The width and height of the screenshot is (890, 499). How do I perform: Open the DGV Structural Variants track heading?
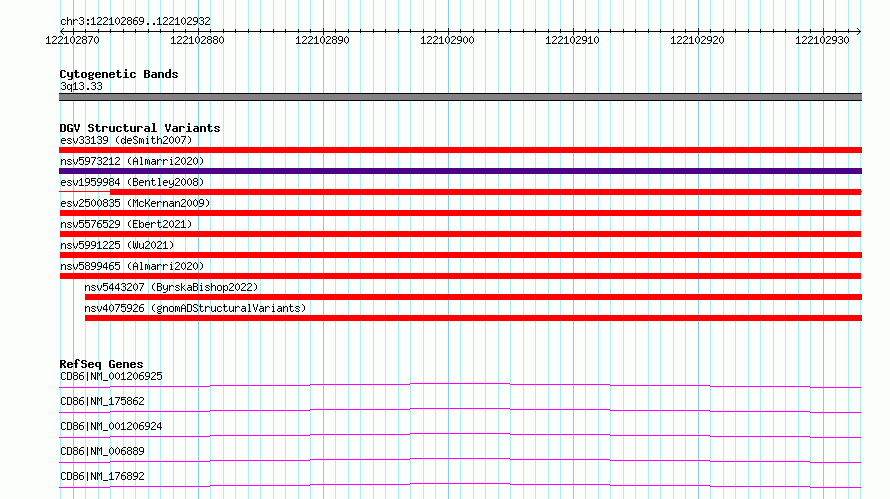[140, 128]
